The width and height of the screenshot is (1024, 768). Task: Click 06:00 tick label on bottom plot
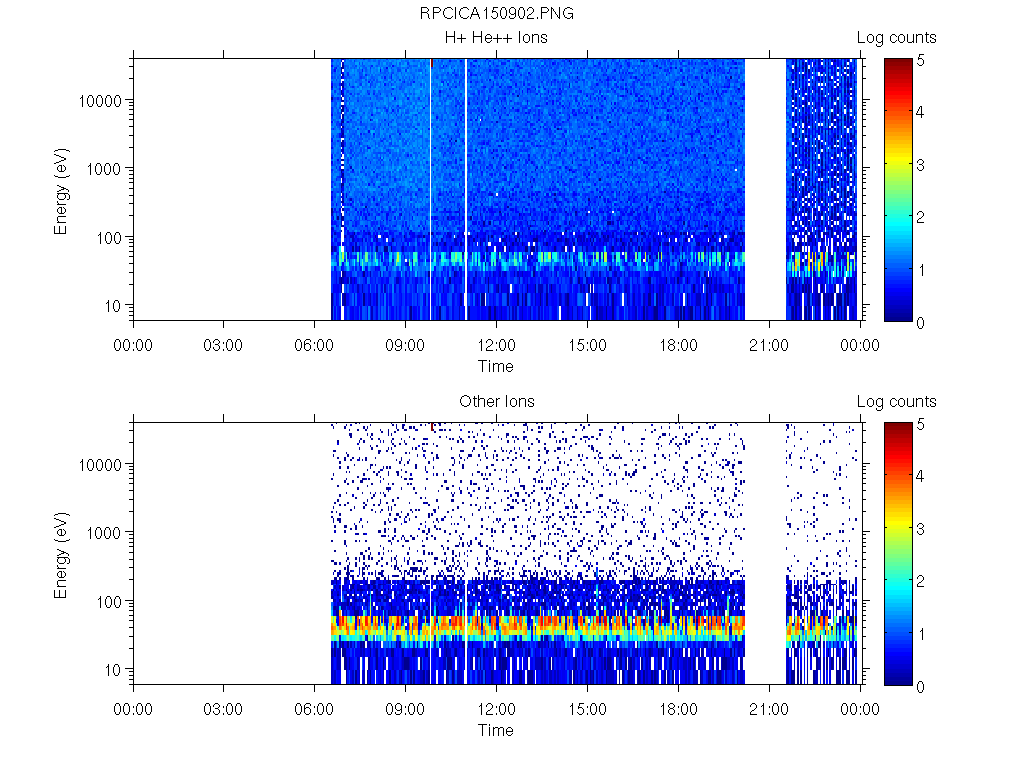coord(314,709)
